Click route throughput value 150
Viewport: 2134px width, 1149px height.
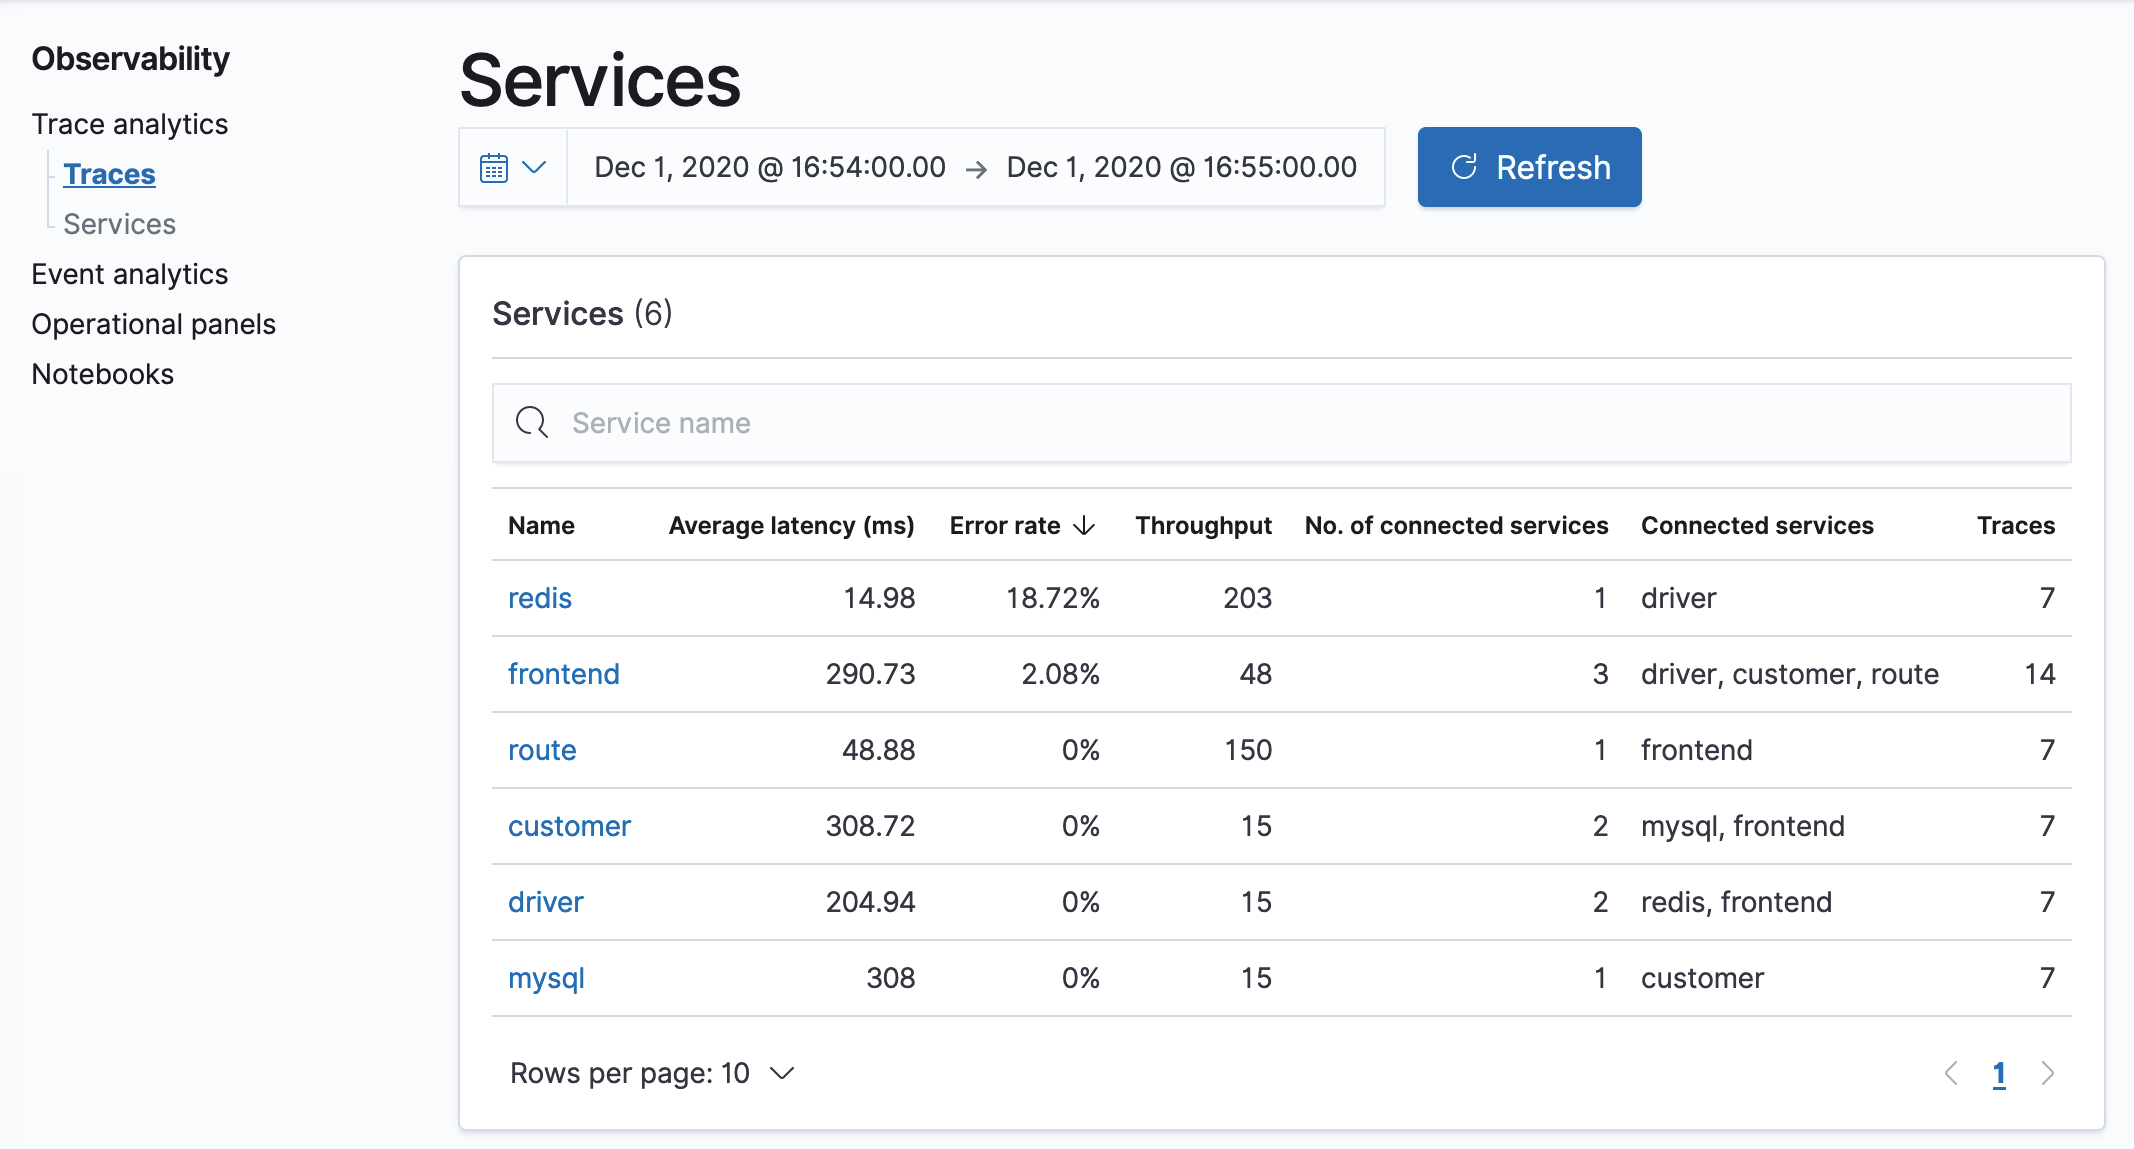pyautogui.click(x=1248, y=750)
